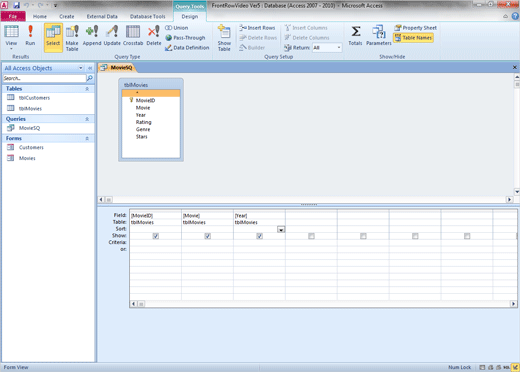This screenshot has width=520, height=372.
Task: Collapse the Queries group
Action: (87, 119)
